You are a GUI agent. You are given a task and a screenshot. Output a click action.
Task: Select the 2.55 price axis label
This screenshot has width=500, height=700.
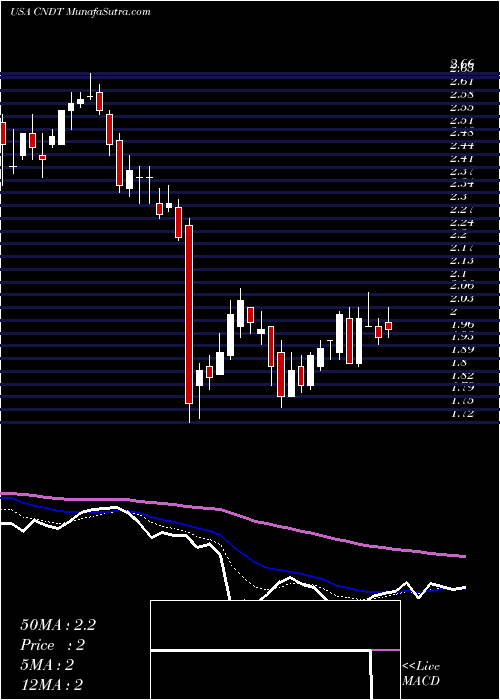(462, 108)
